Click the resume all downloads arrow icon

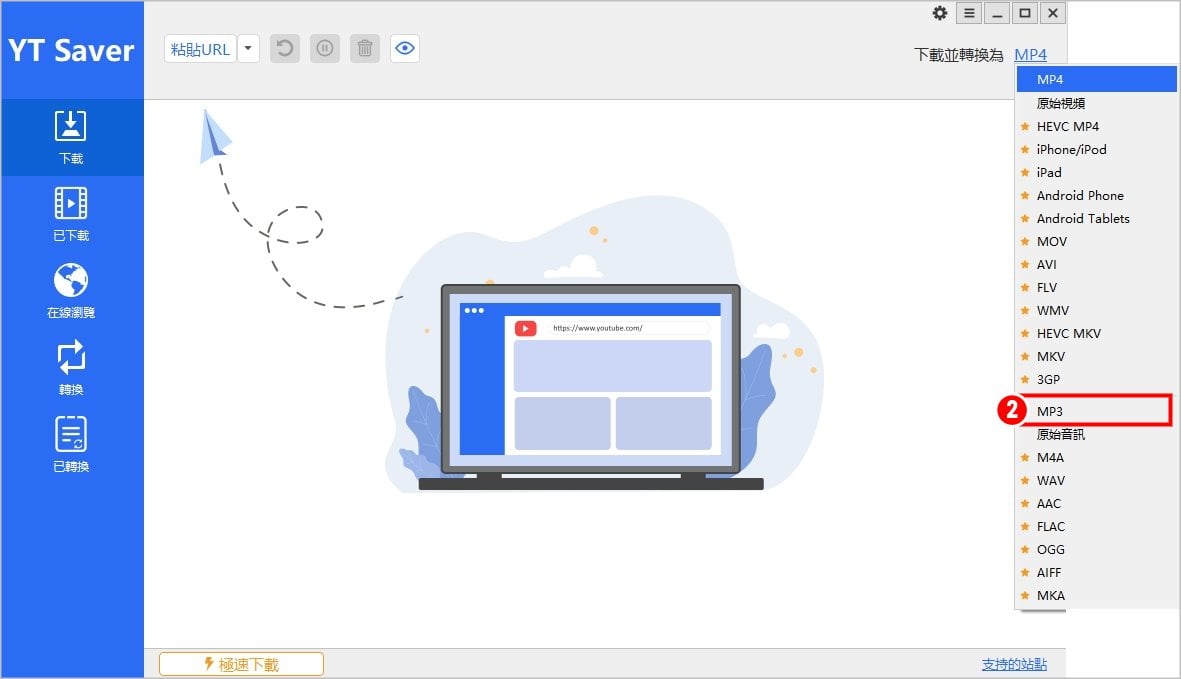tap(285, 49)
